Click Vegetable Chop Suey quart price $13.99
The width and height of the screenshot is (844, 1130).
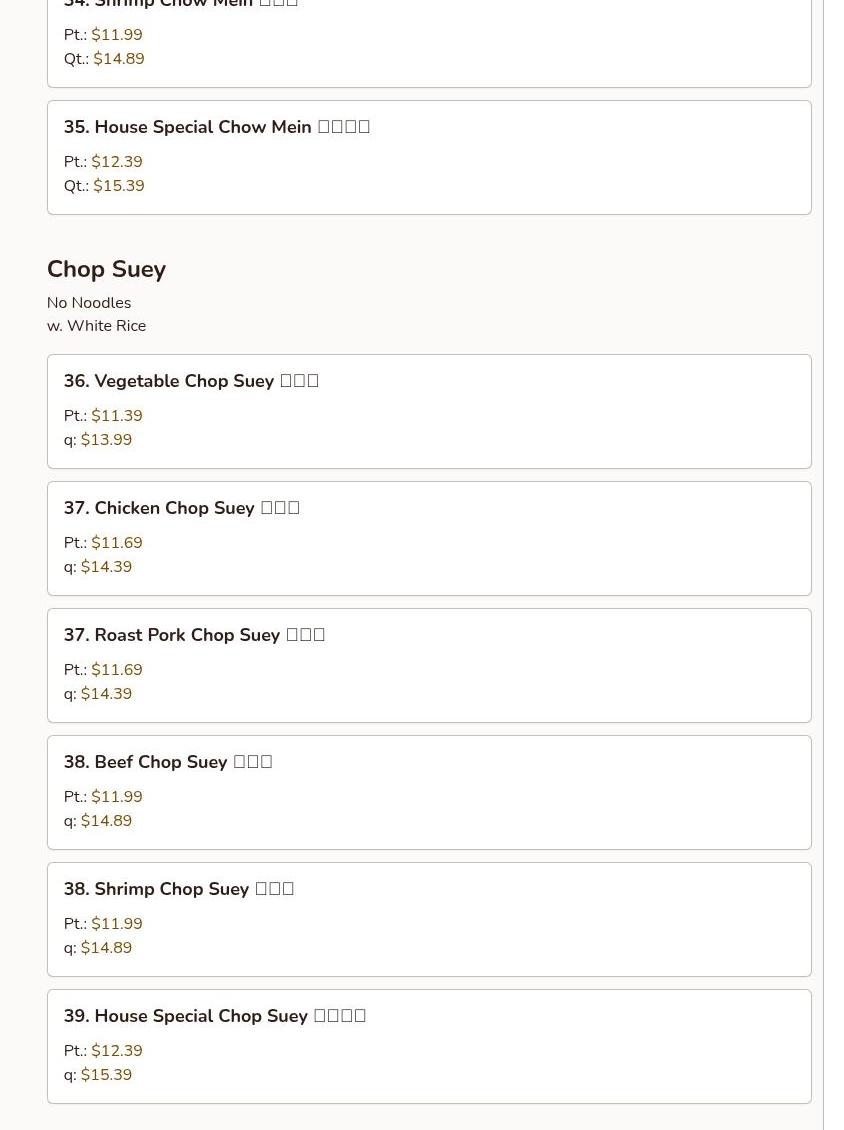(106, 440)
